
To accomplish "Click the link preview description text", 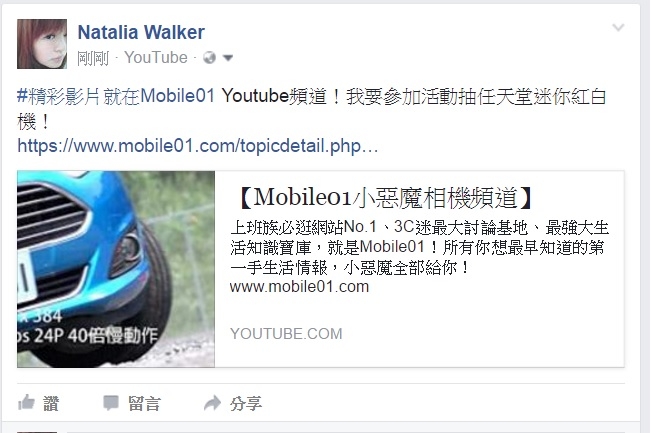I will point(419,248).
